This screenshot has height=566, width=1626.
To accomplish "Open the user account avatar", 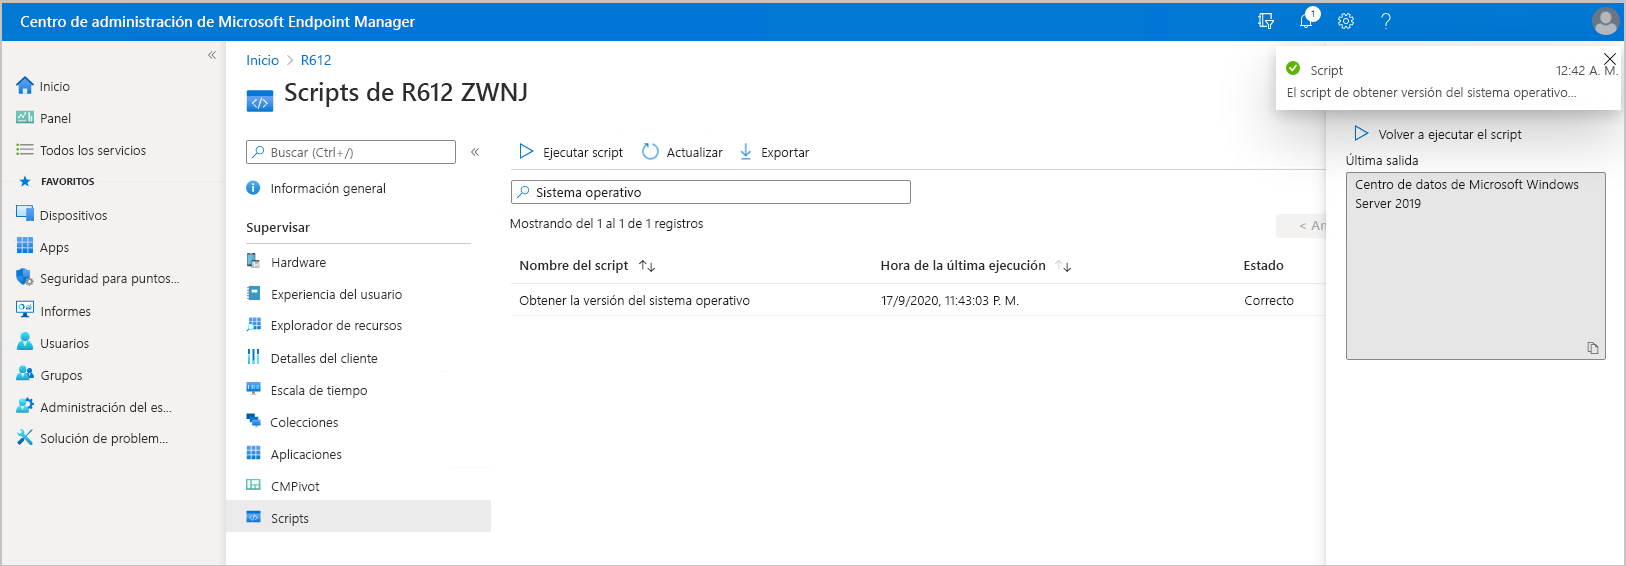I will click(1605, 21).
